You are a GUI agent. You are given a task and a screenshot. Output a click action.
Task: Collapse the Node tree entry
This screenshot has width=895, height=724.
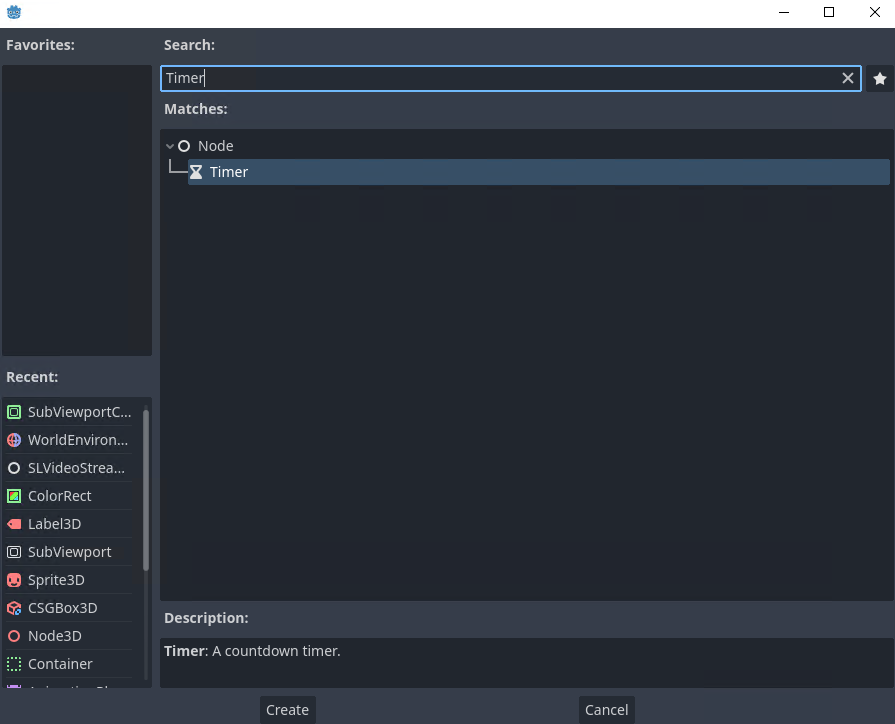[x=170, y=146]
